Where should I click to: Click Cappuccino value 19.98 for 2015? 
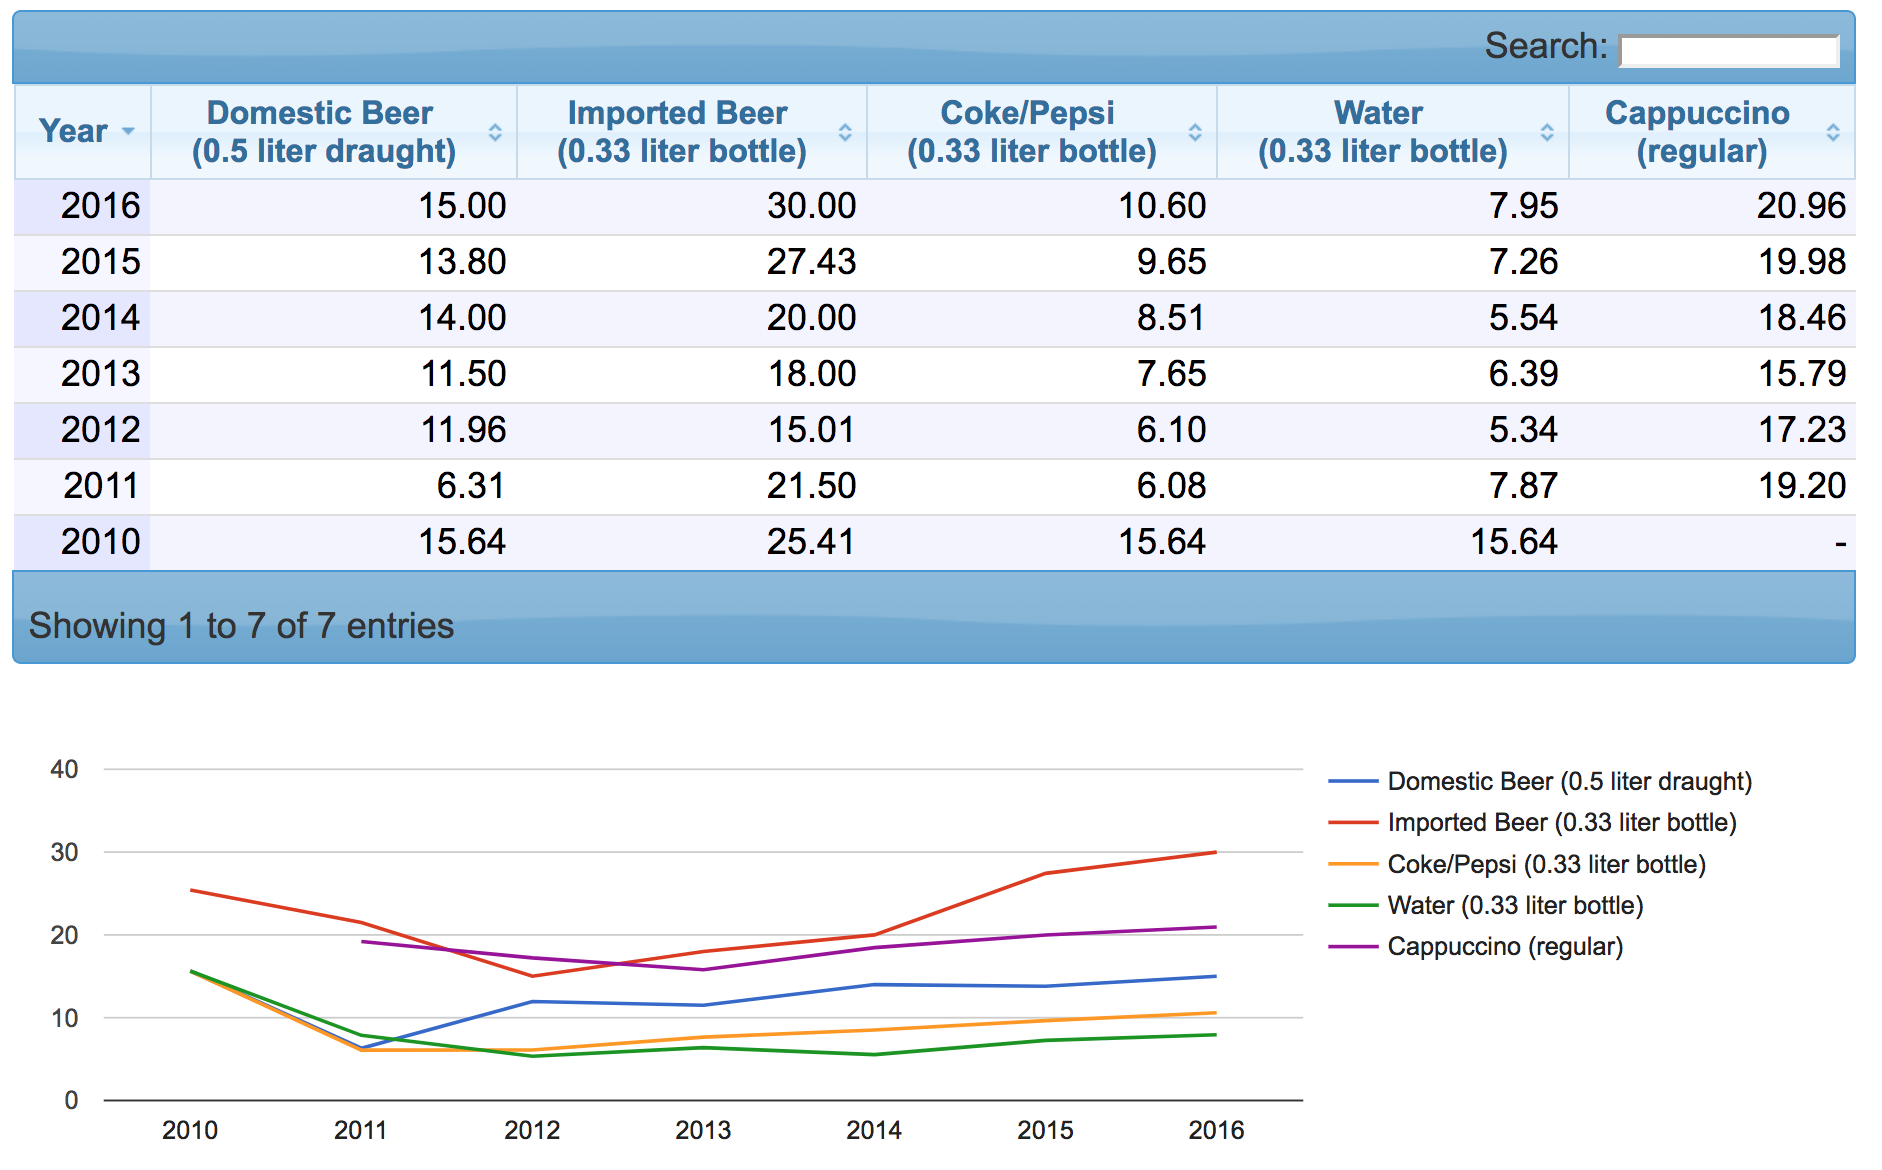pyautogui.click(x=1802, y=263)
